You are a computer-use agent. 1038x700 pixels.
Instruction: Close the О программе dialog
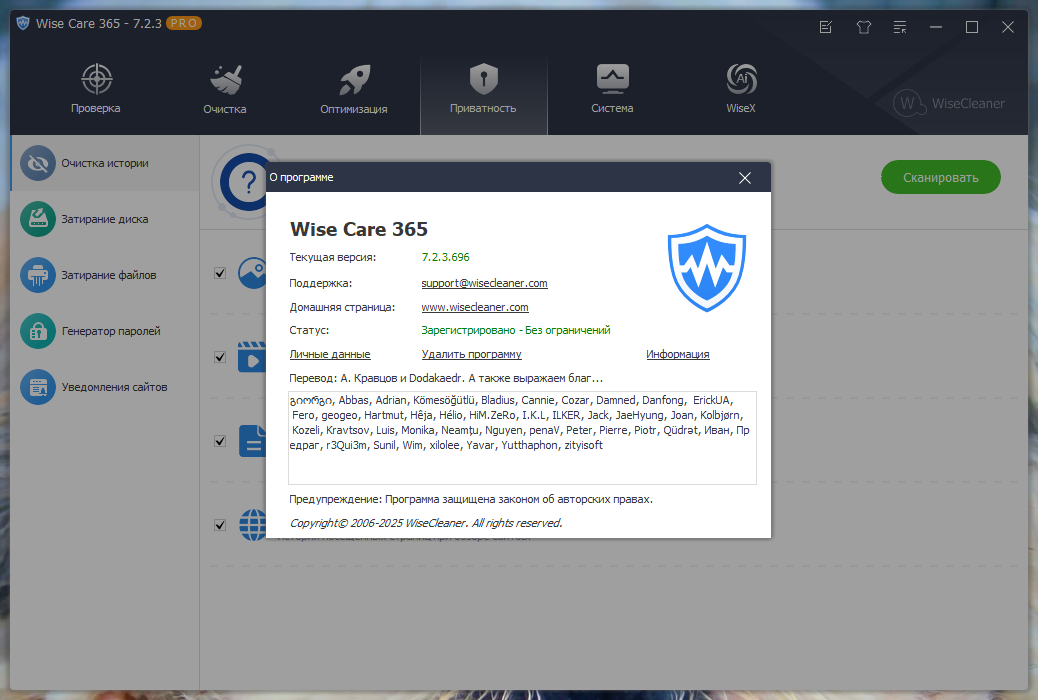[x=745, y=177]
